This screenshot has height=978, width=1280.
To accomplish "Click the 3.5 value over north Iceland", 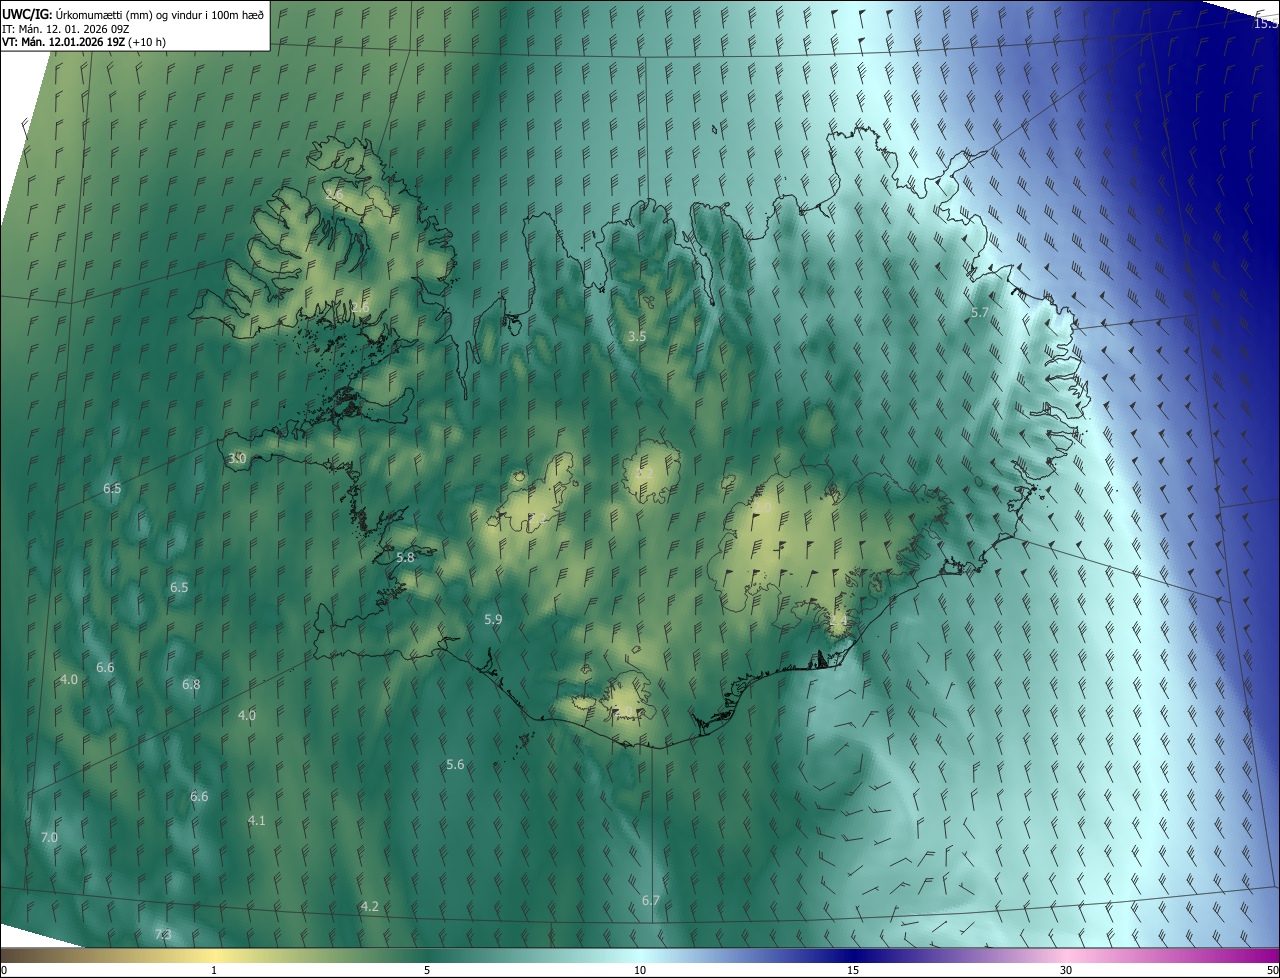I will pyautogui.click(x=637, y=337).
